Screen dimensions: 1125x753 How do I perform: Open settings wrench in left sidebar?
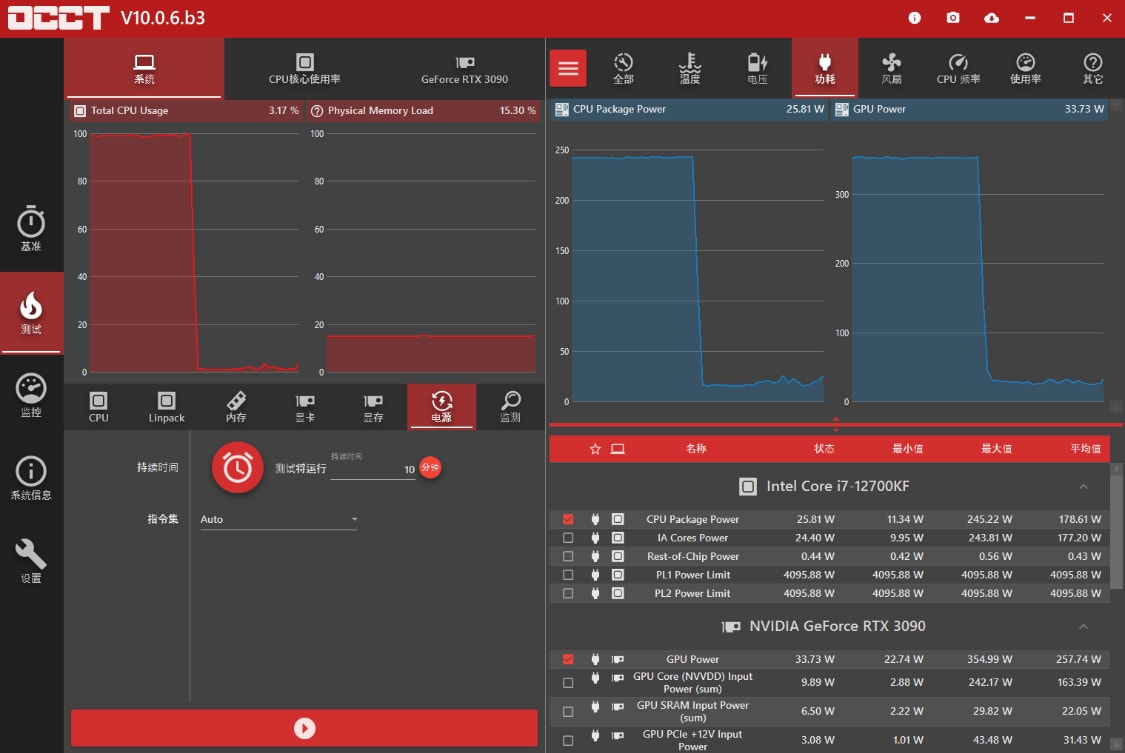pos(31,561)
